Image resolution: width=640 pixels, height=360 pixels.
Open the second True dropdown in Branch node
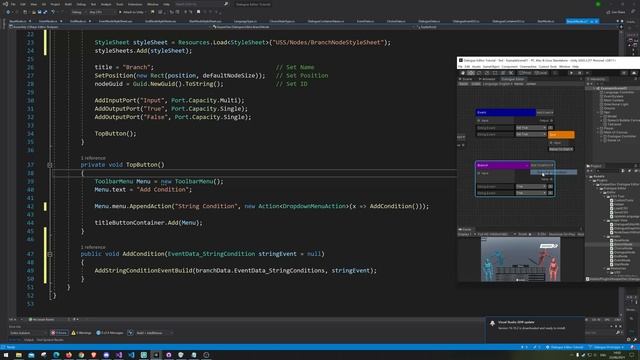(531, 193)
